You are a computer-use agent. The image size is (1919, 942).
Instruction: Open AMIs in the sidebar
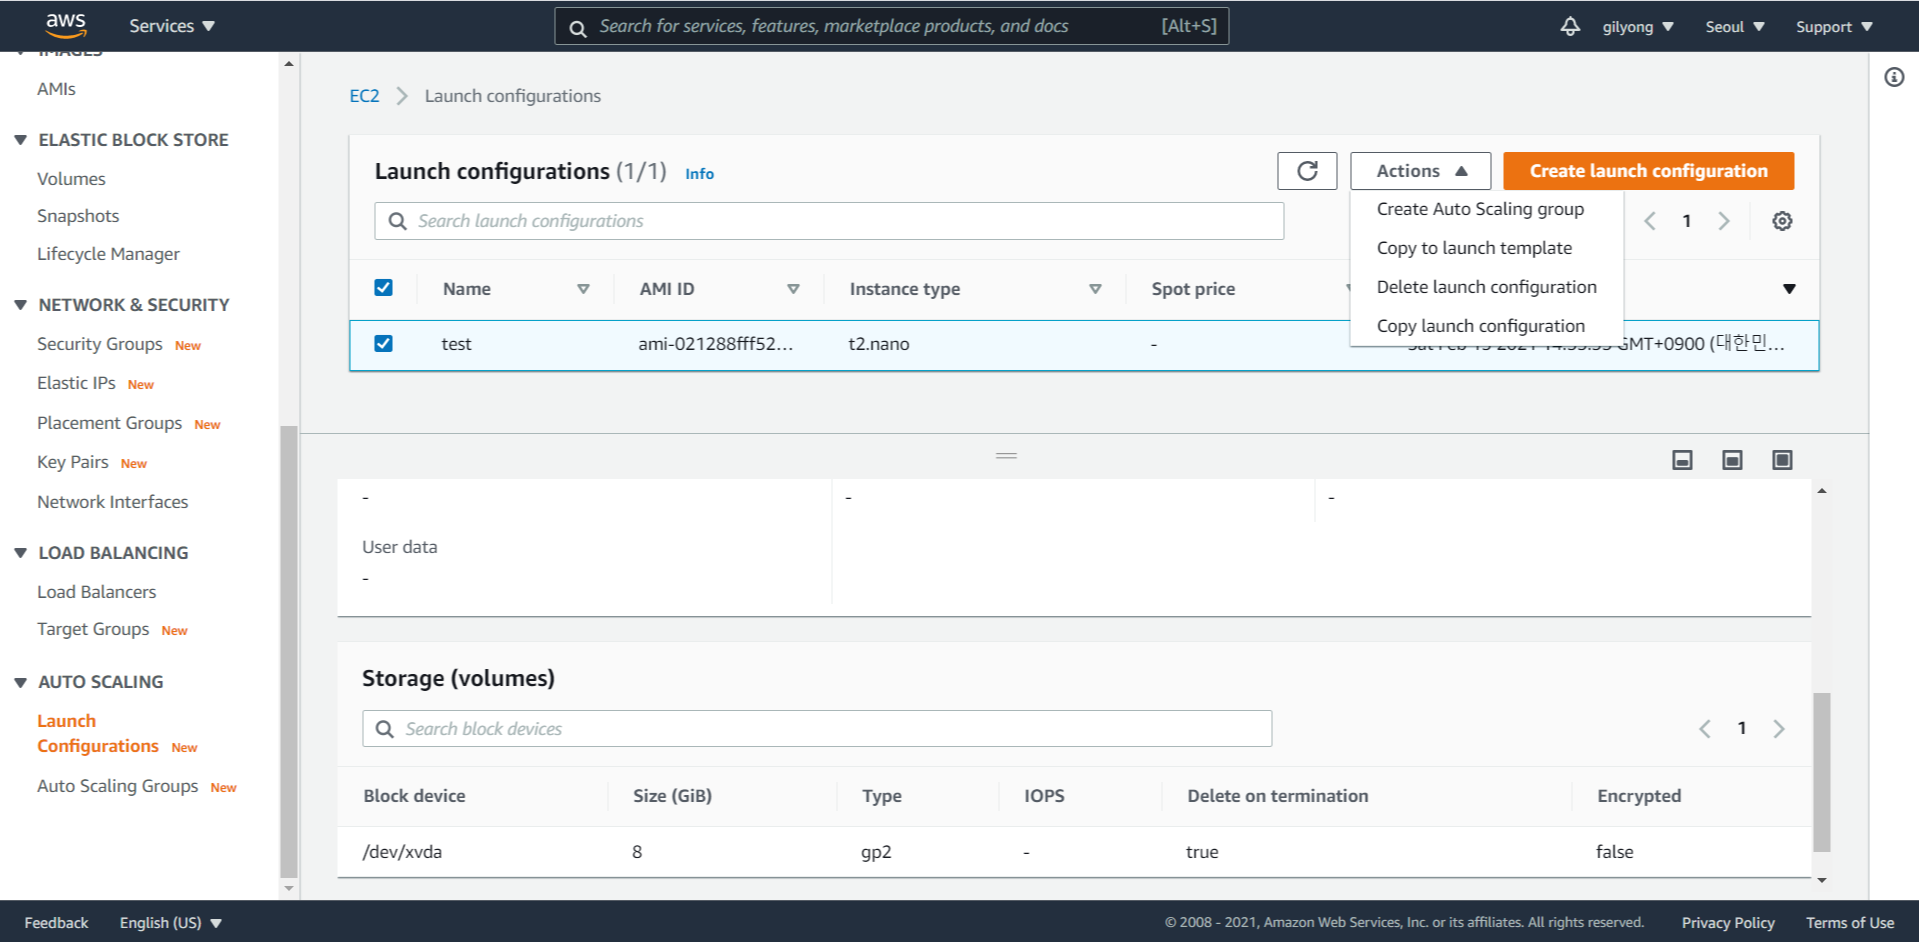click(x=56, y=89)
